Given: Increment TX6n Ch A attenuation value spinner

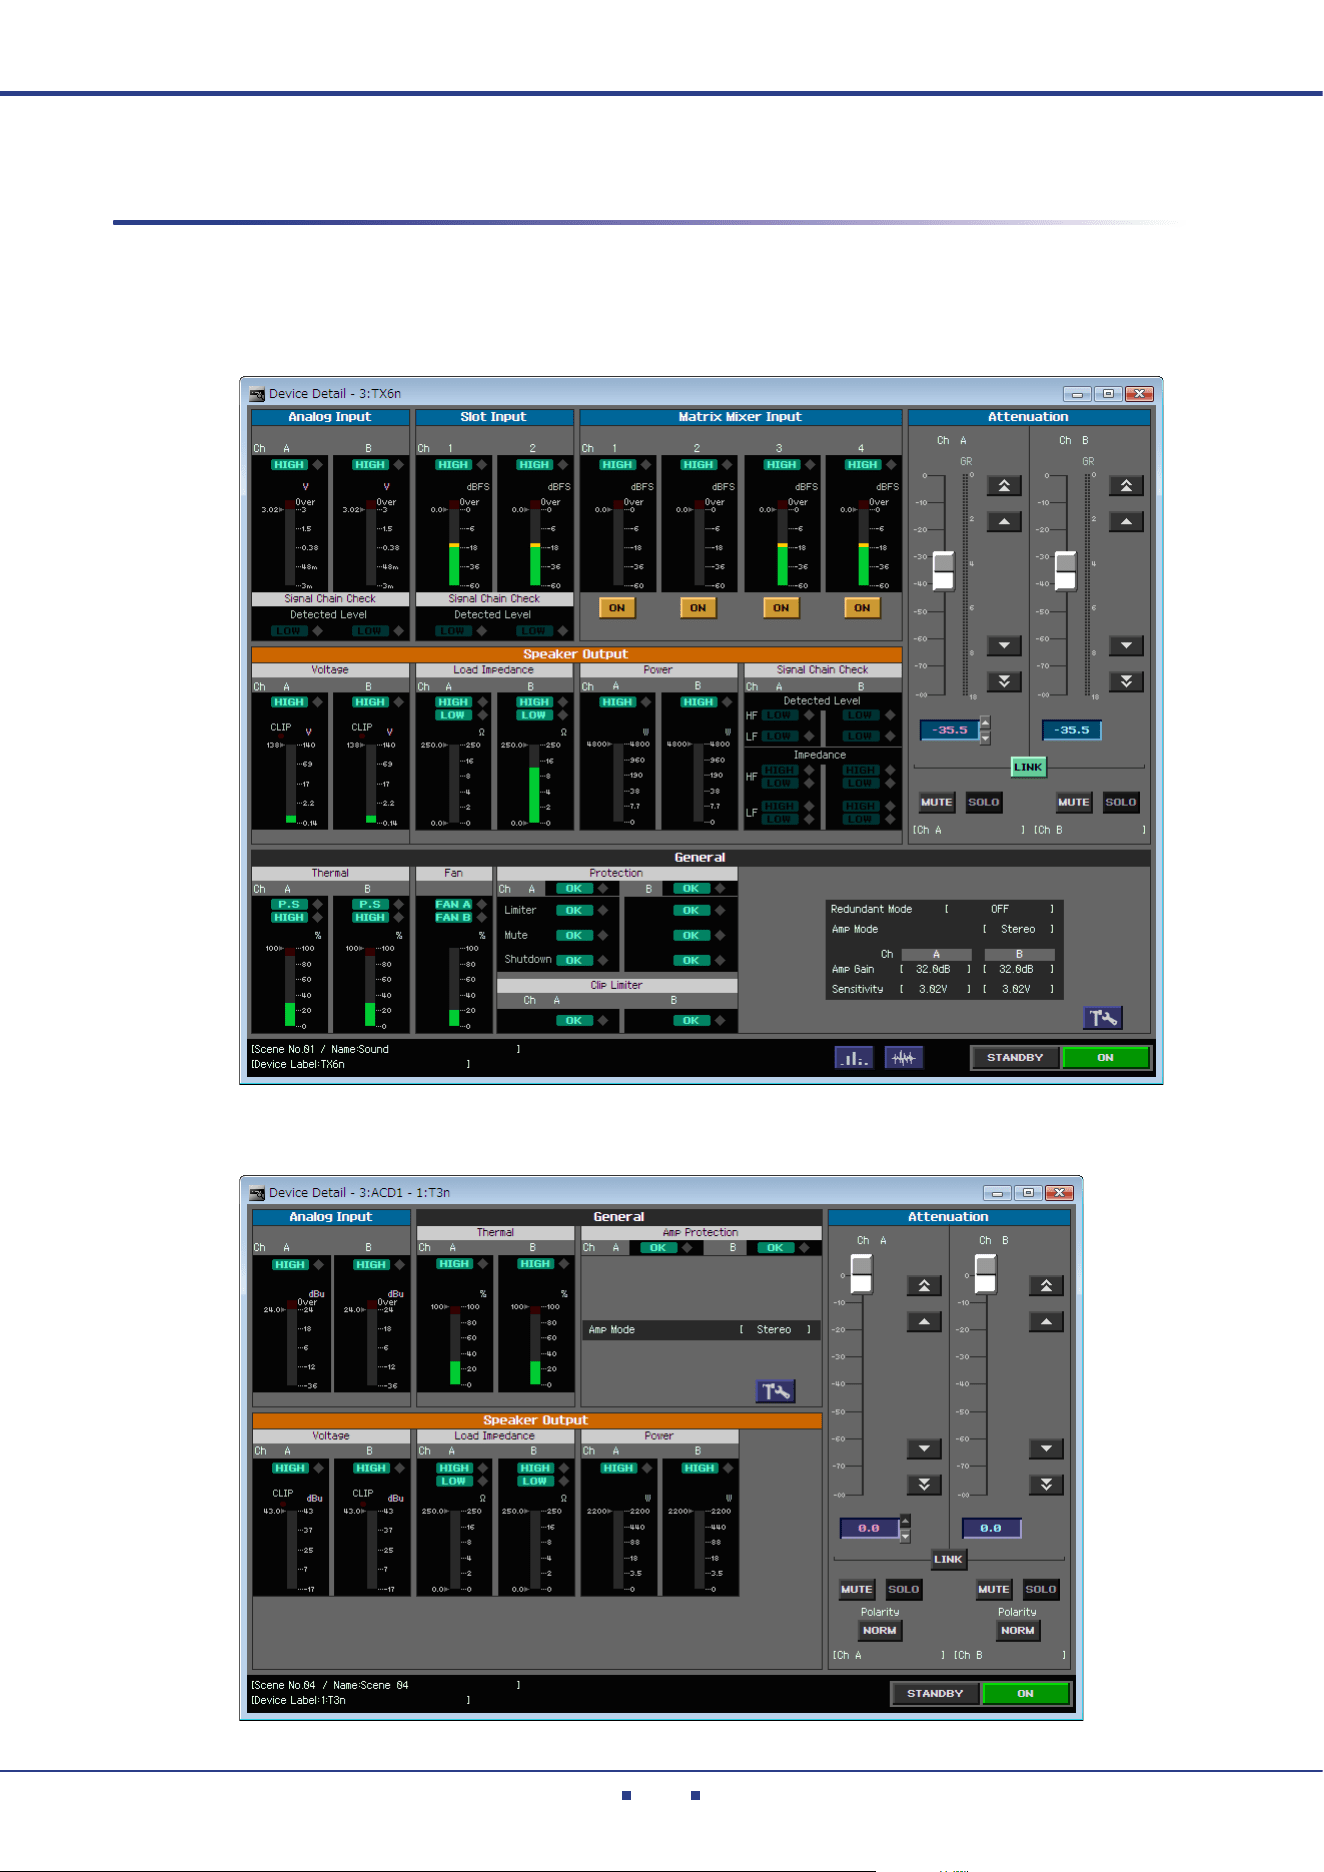Looking at the screenshot, I should 985,723.
